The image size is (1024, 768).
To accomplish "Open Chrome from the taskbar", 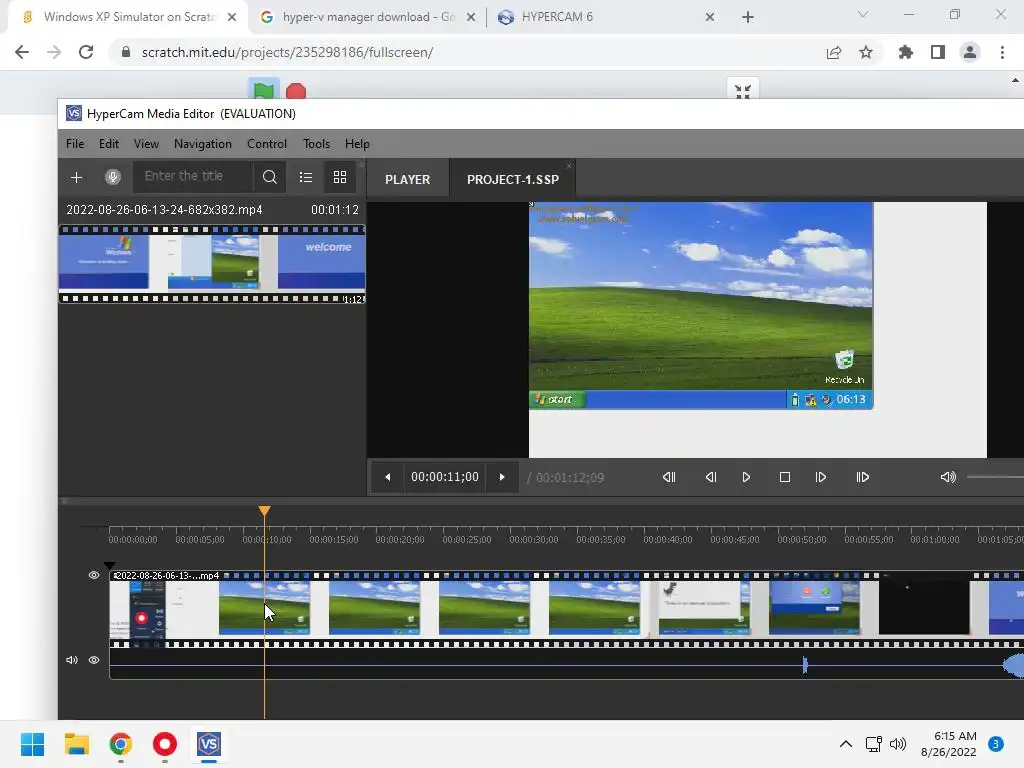I will (121, 744).
